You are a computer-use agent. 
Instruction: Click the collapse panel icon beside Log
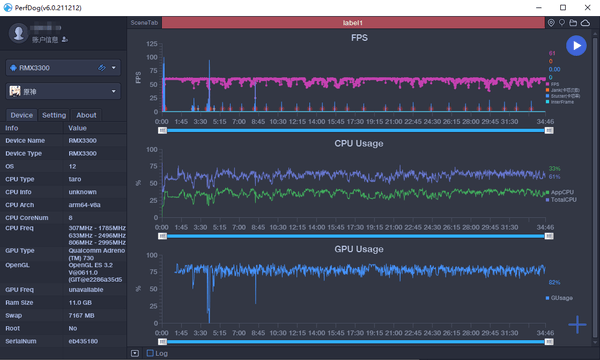tap(135, 353)
